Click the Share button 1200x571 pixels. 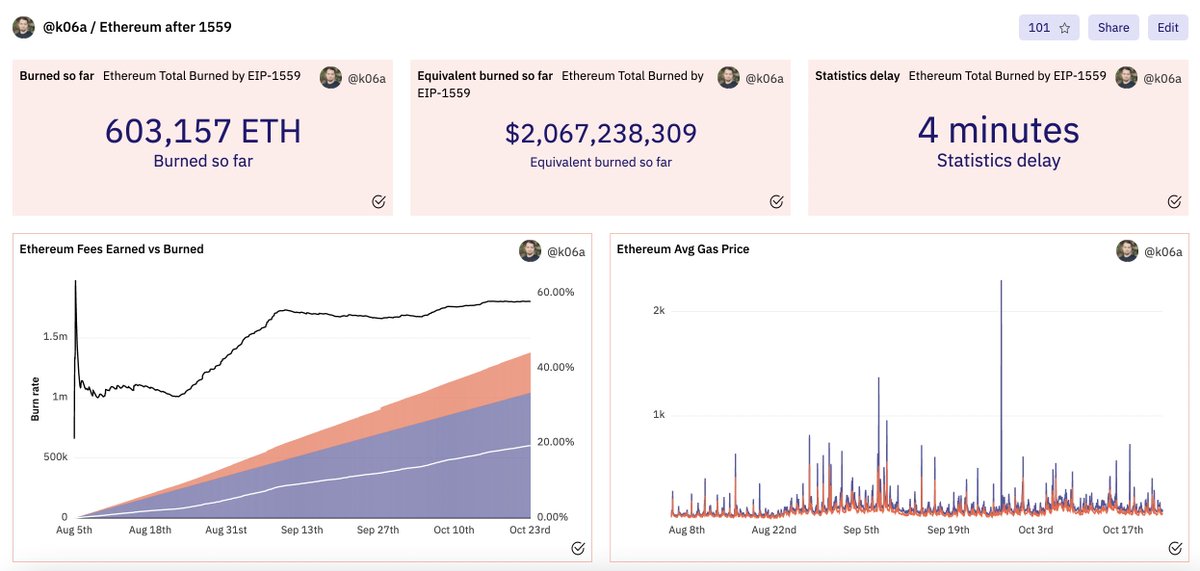[x=1113, y=28]
